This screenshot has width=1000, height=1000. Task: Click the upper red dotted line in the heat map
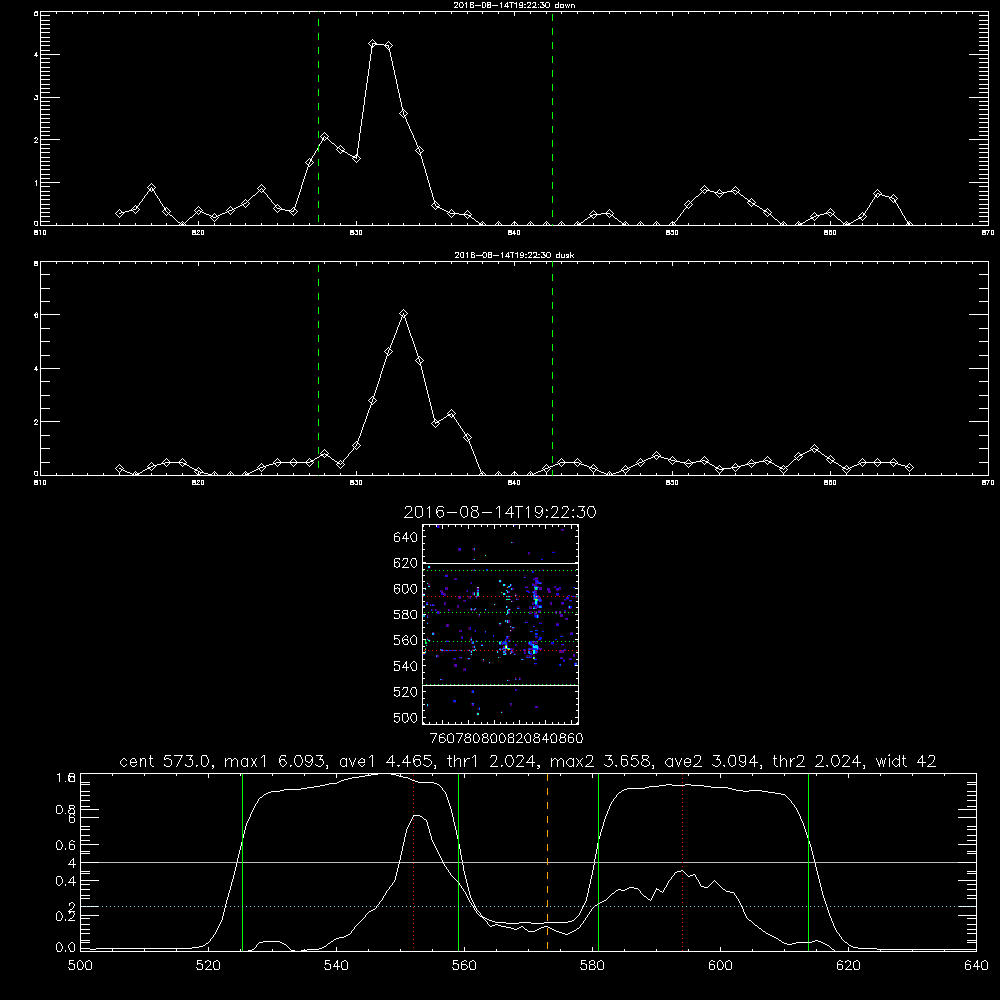pyautogui.click(x=500, y=597)
